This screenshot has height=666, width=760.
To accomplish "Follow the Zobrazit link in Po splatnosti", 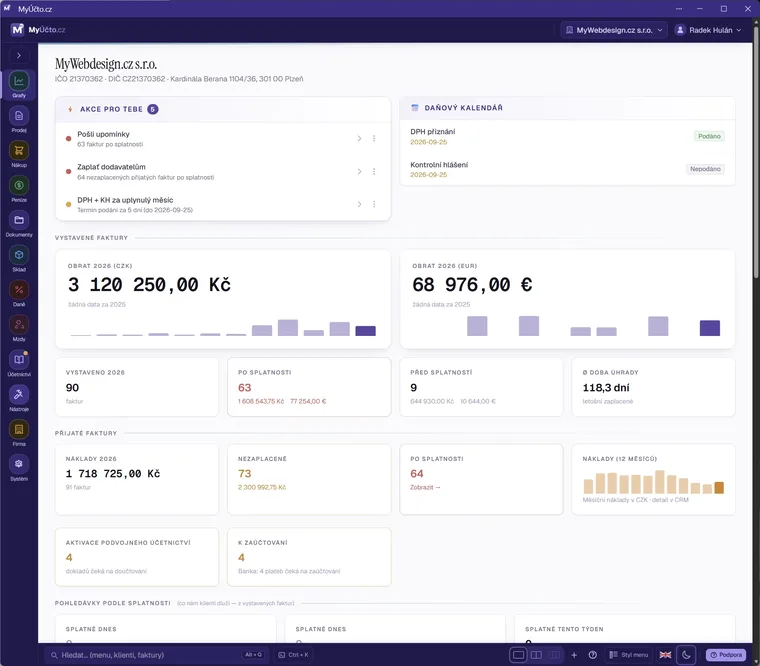I will coord(425,487).
